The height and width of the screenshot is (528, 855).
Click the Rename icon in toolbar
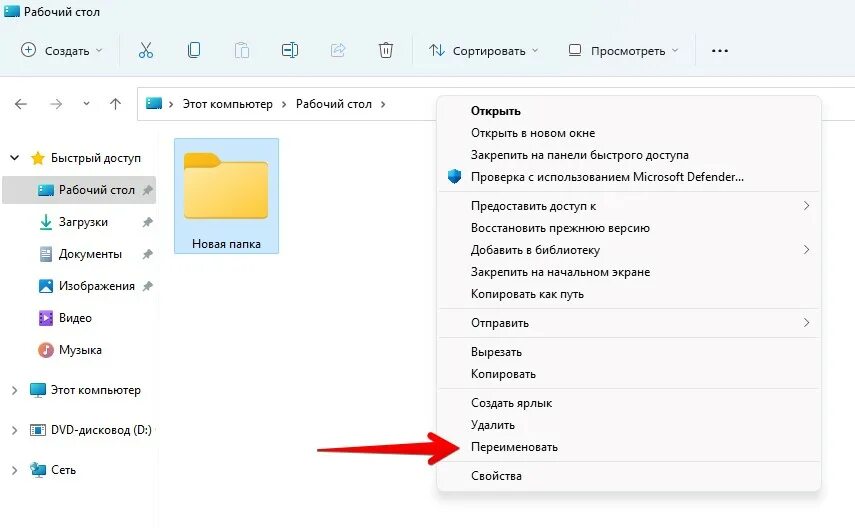(290, 50)
